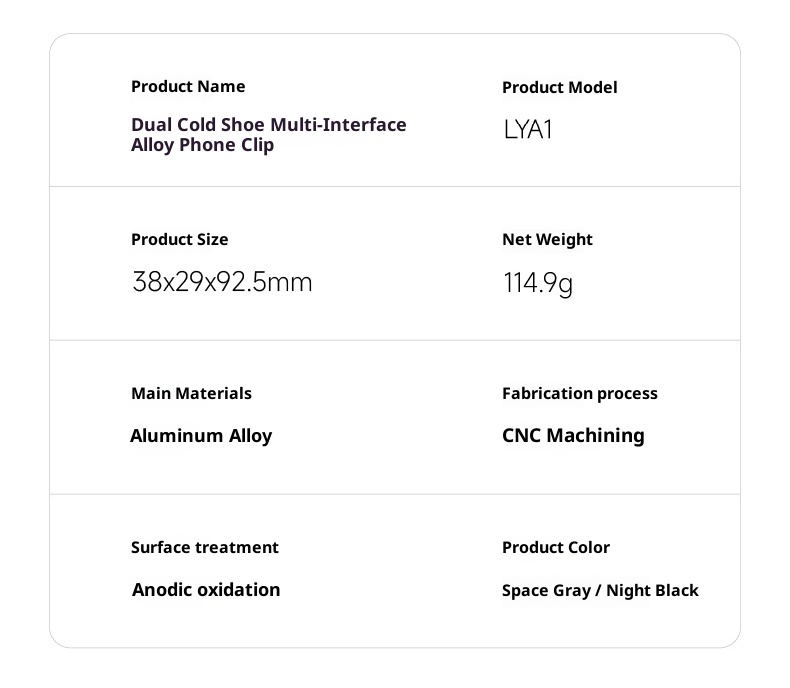This screenshot has height=688, width=790.
Task: Select the 'Dual Cold Shoe Multi-Interface' text line
Action: click(x=268, y=125)
